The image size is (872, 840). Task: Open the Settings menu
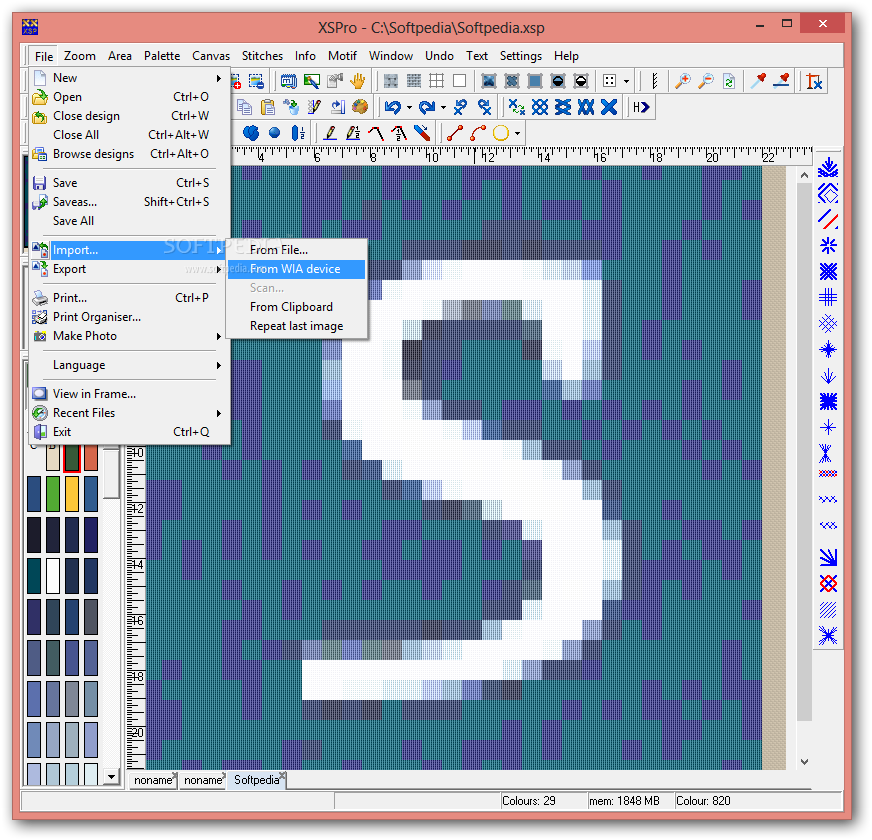(521, 56)
